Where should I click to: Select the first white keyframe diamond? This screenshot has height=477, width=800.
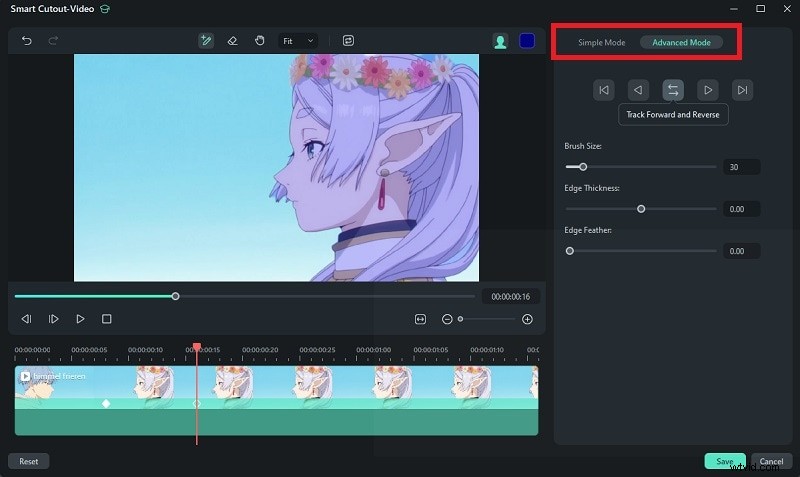(106, 404)
